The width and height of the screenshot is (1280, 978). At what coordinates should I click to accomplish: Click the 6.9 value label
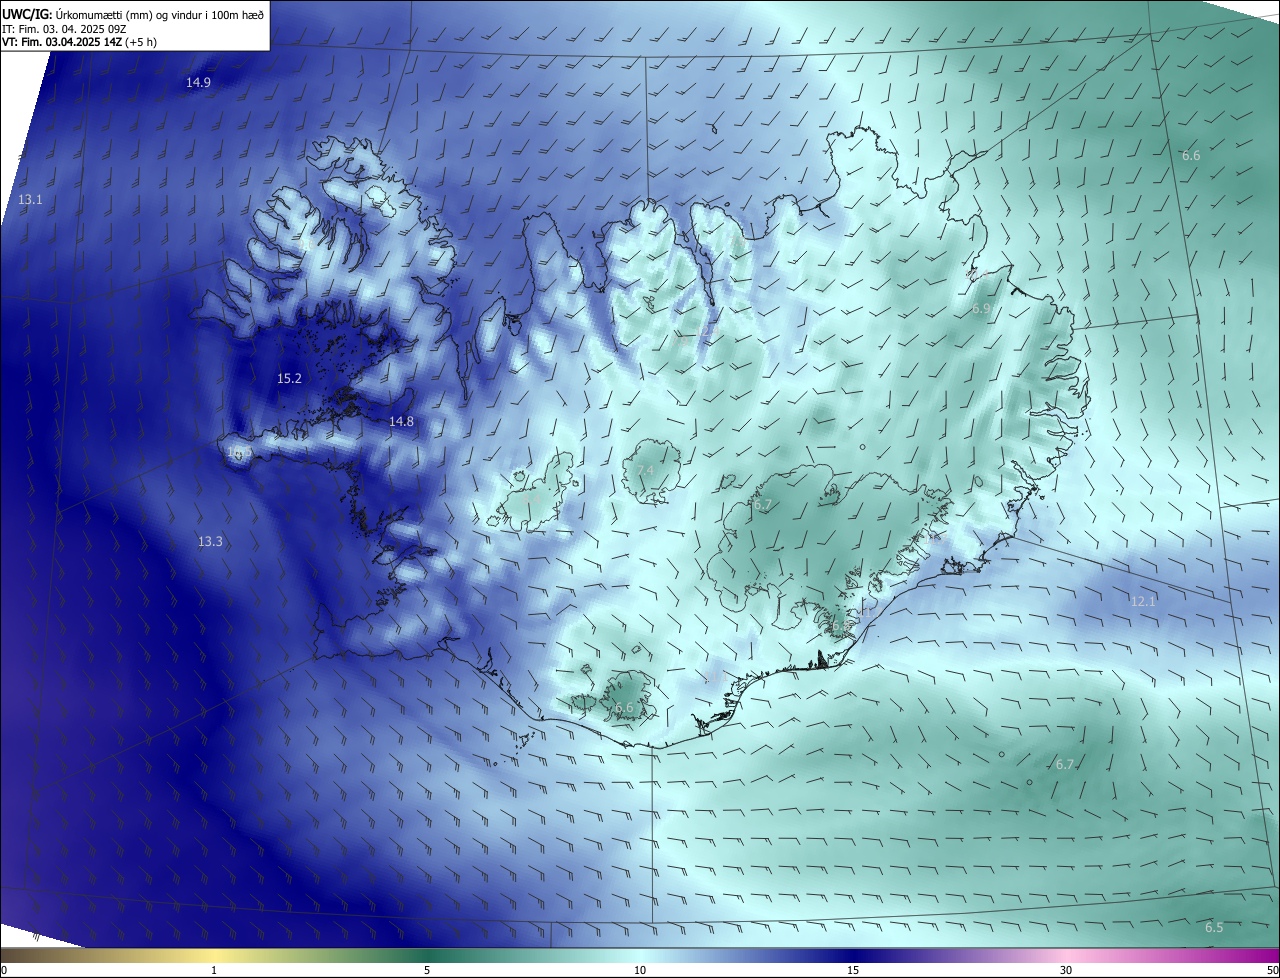(x=981, y=309)
